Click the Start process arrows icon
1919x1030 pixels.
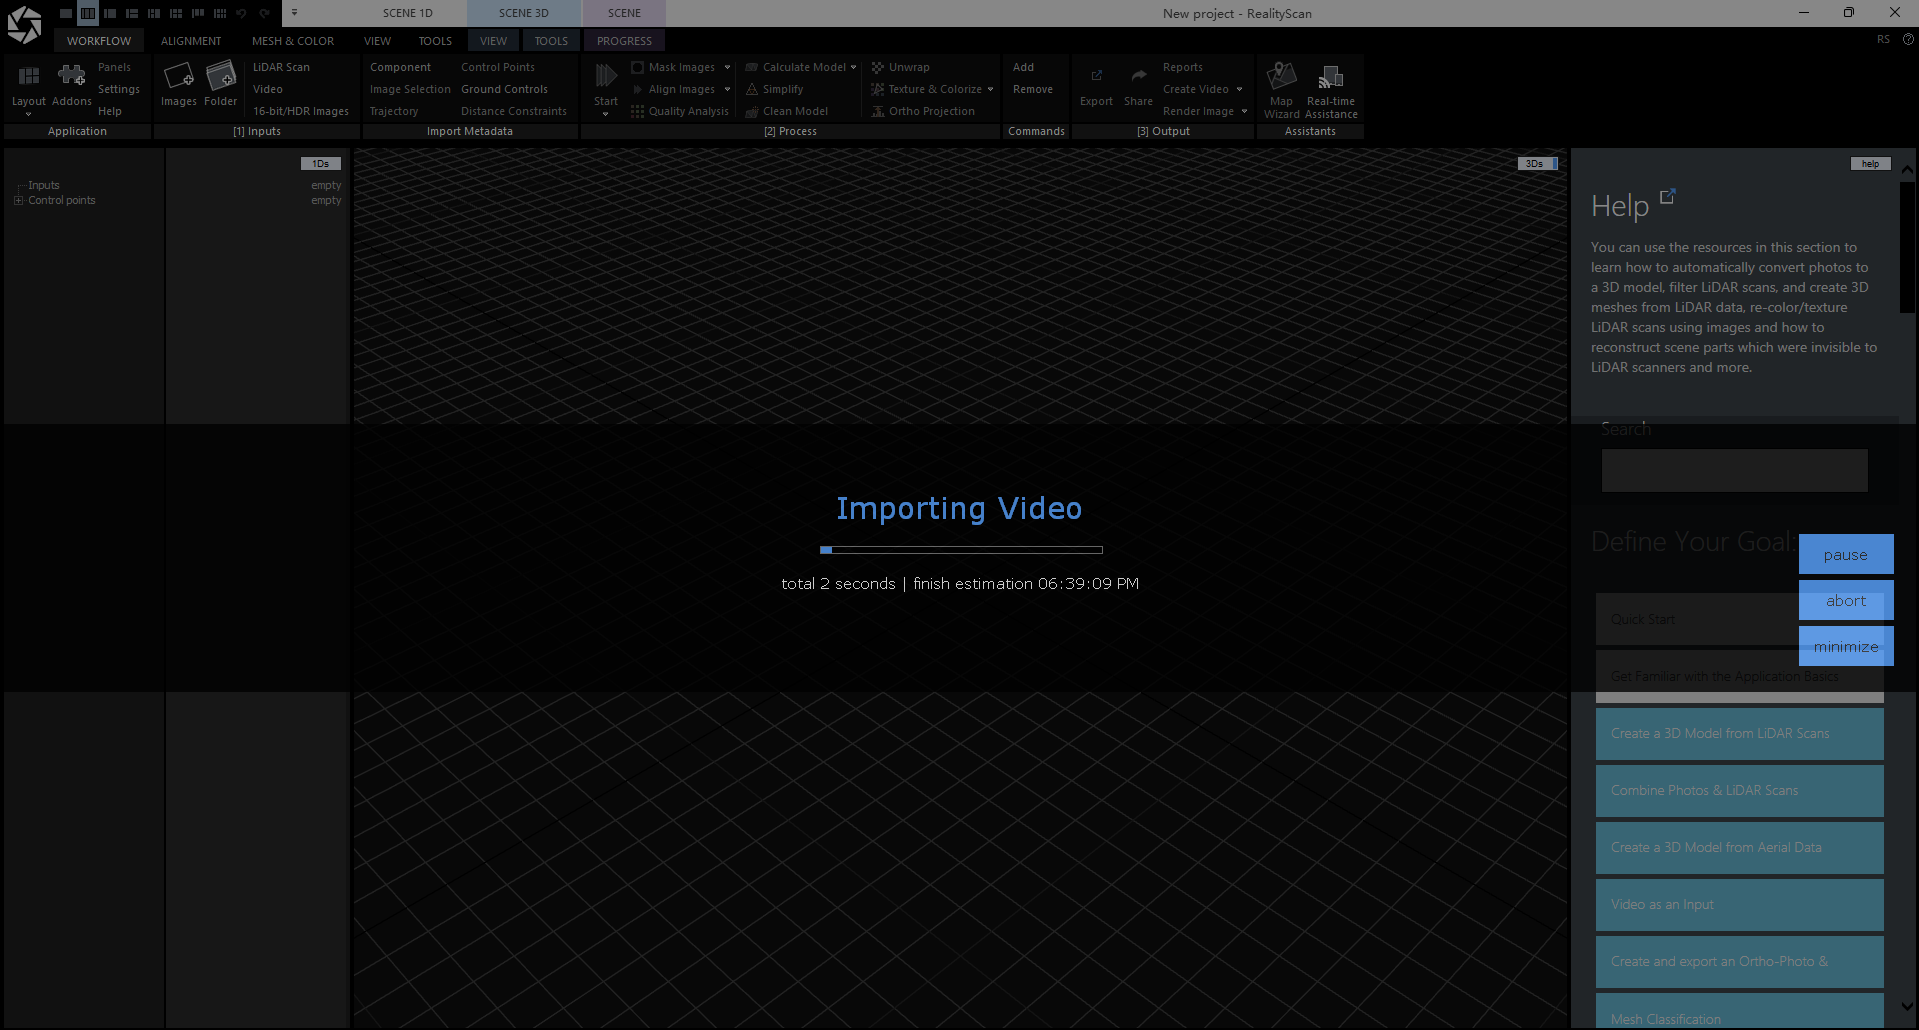coord(606,76)
